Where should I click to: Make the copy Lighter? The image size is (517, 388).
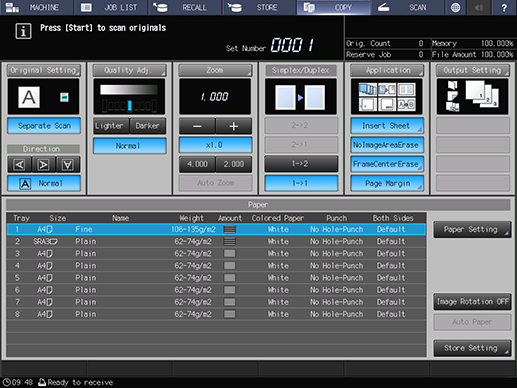pyautogui.click(x=111, y=126)
